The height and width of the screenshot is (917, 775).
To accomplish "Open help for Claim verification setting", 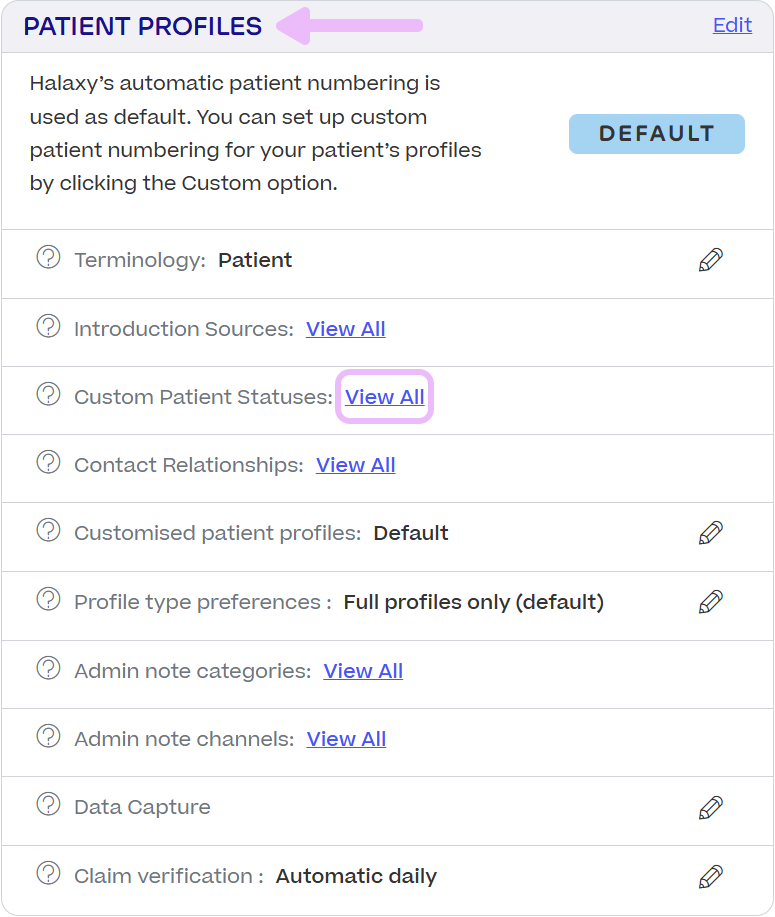I will (48, 874).
